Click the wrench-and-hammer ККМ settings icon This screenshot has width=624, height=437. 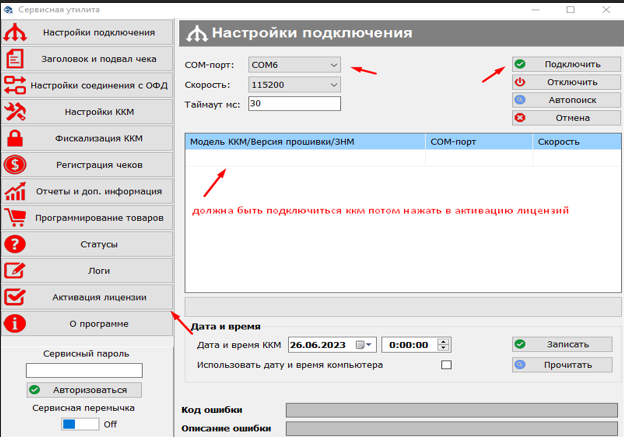coord(15,111)
